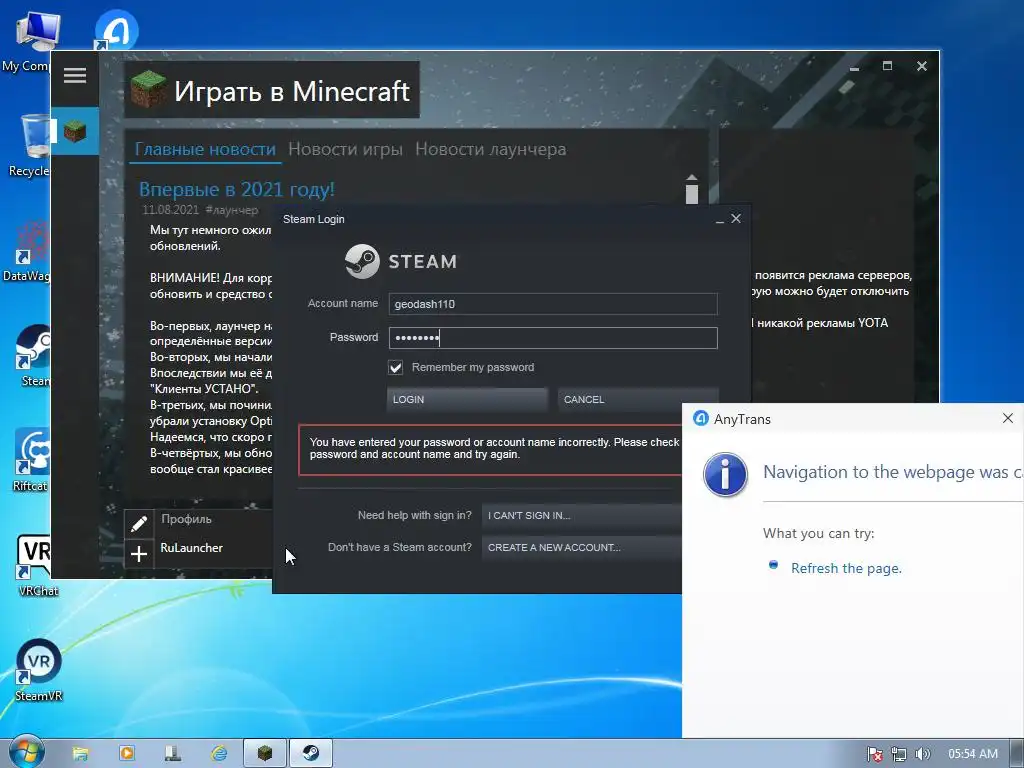
Task: Minimize the Minecraft launcher window
Action: pyautogui.click(x=854, y=67)
